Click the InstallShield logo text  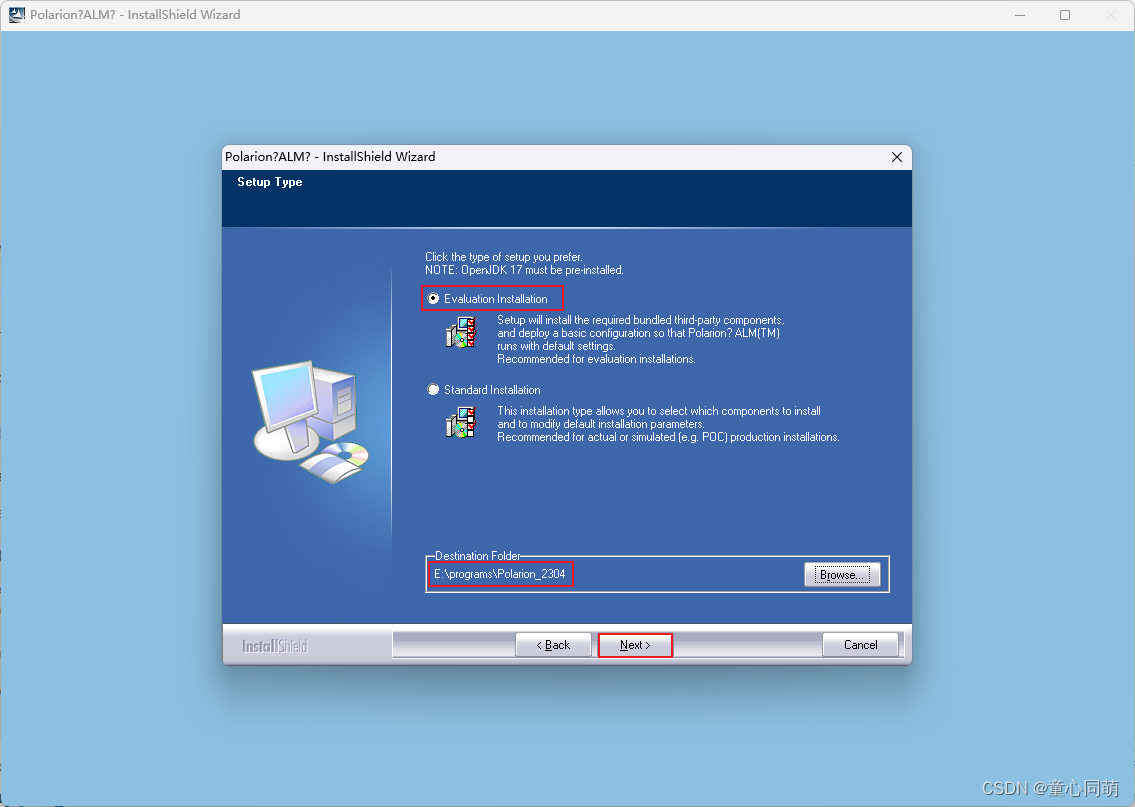pyautogui.click(x=274, y=646)
